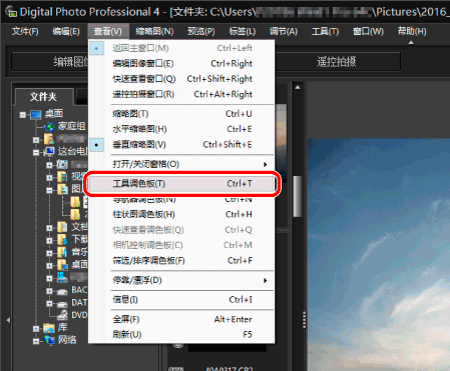Click the sky photo preview image
Image resolution: width=450 pixels, height=371 pixels.
(378, 255)
